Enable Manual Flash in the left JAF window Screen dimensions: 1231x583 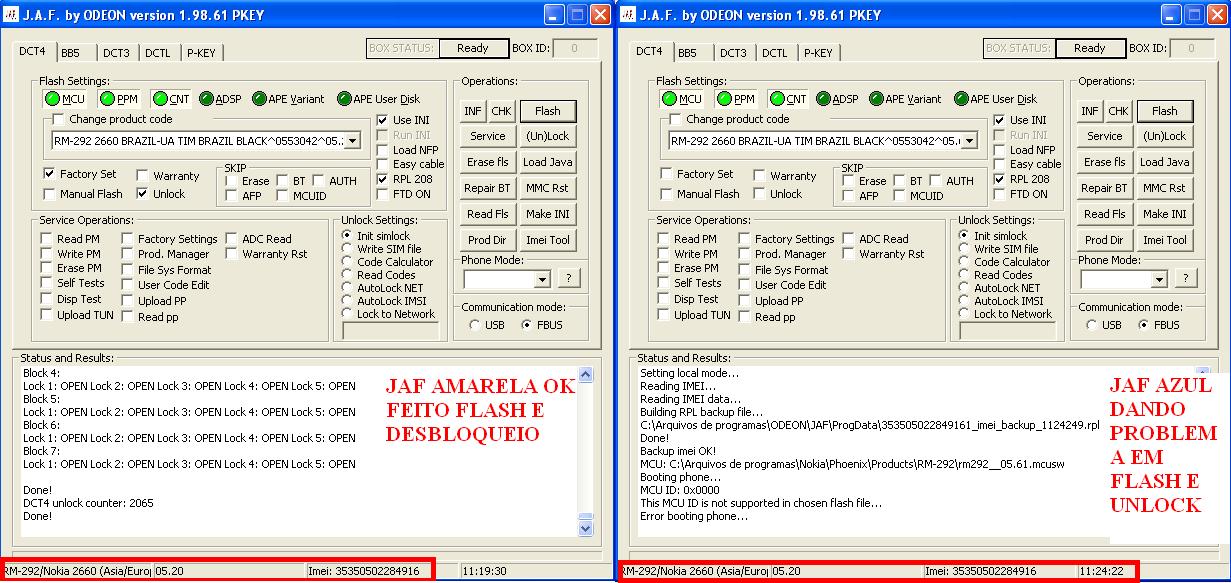(49, 194)
